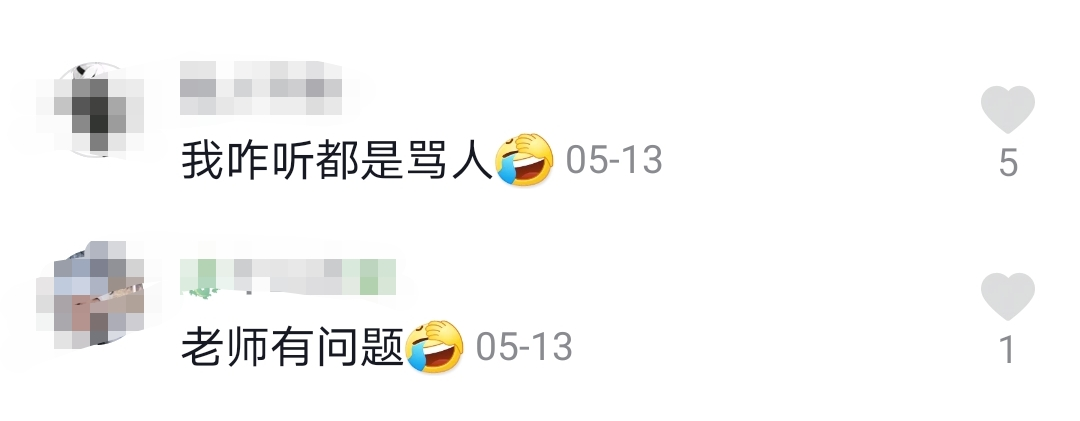Tap the like count 5
The width and height of the screenshot is (1080, 421).
click(1008, 163)
